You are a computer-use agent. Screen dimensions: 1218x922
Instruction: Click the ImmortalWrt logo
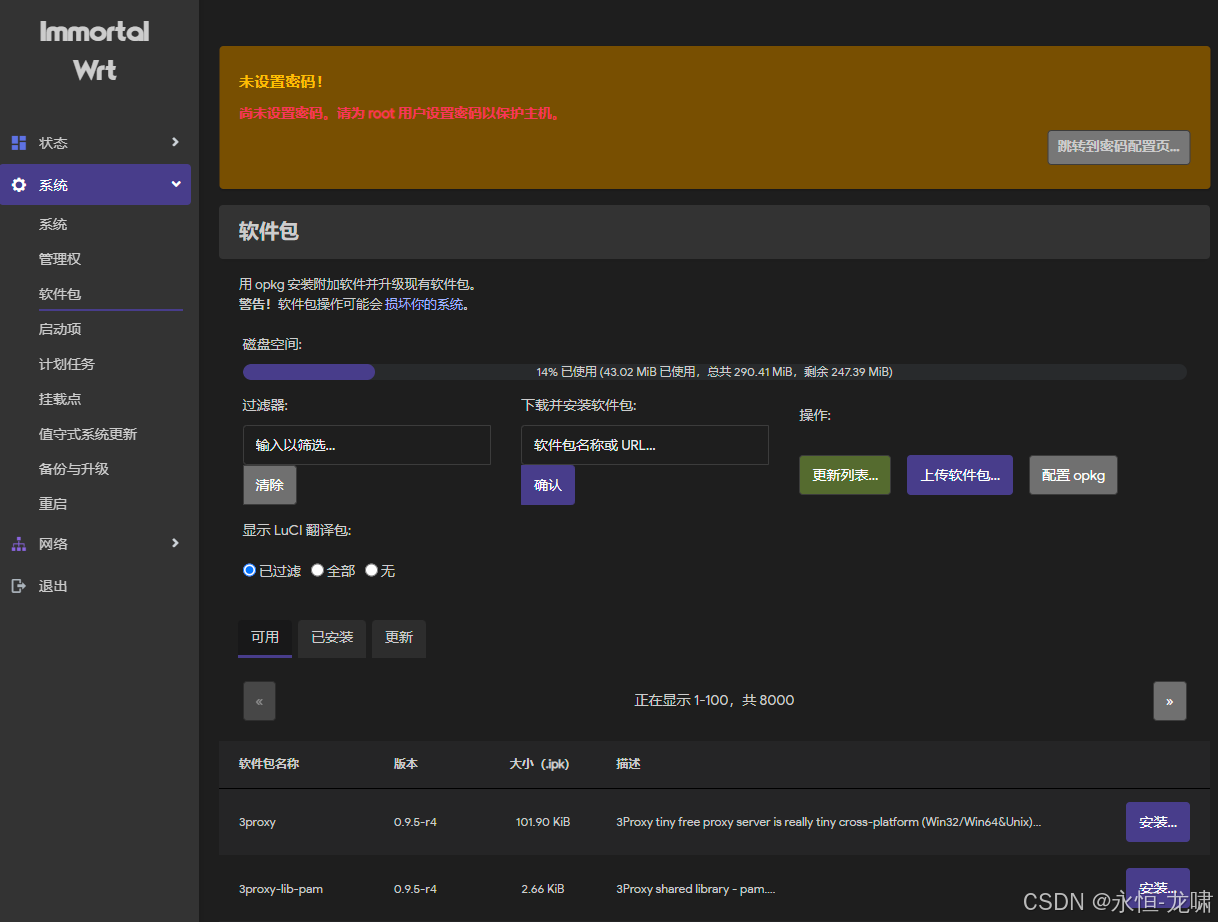tap(95, 51)
